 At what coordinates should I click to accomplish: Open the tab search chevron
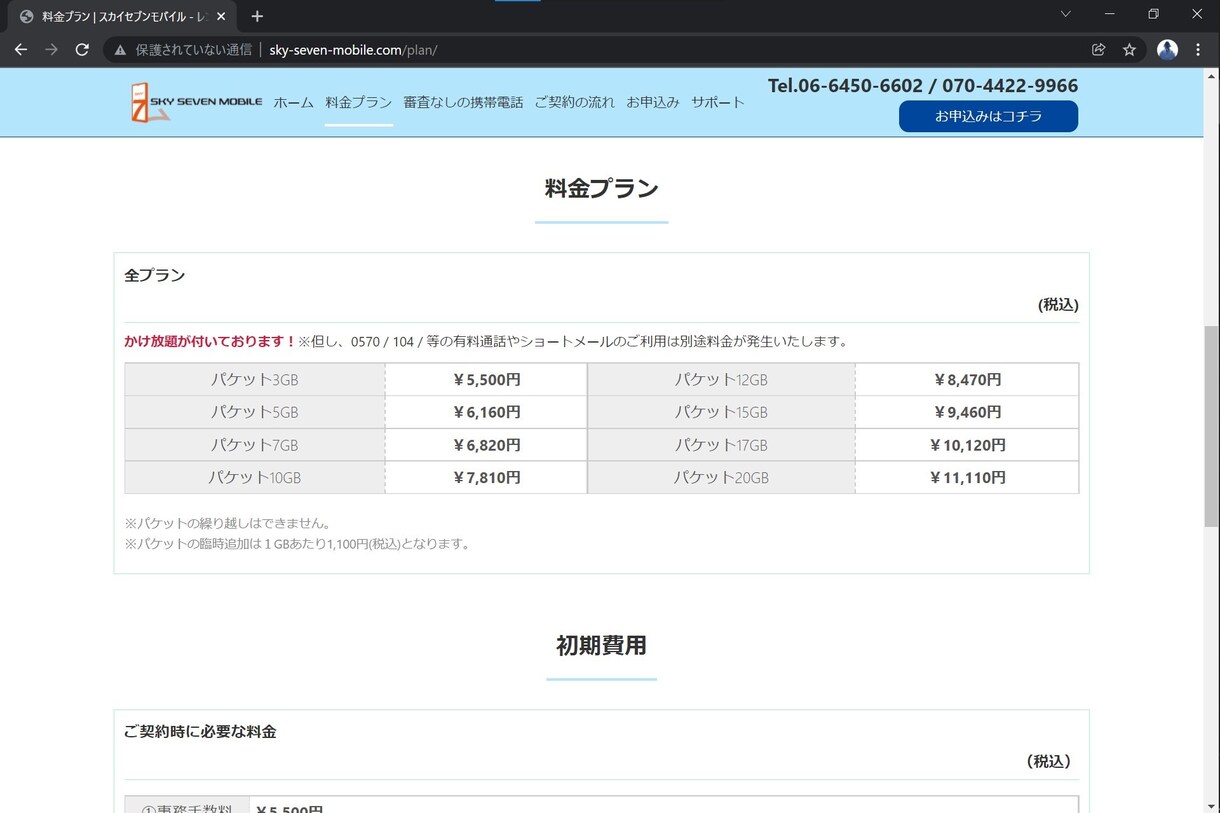coord(1065,14)
